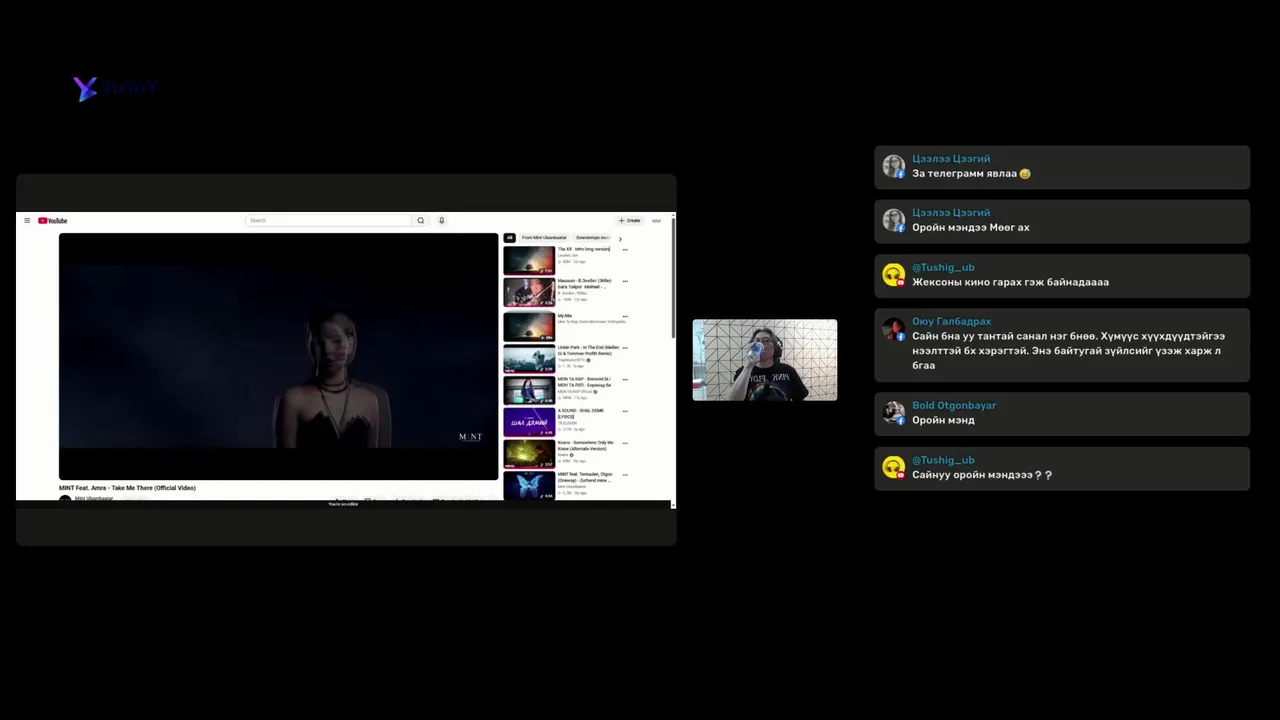1280x720 pixels.
Task: Click the message 'Жексоны кино гарах гэж байнадаааа'
Action: coord(1010,282)
